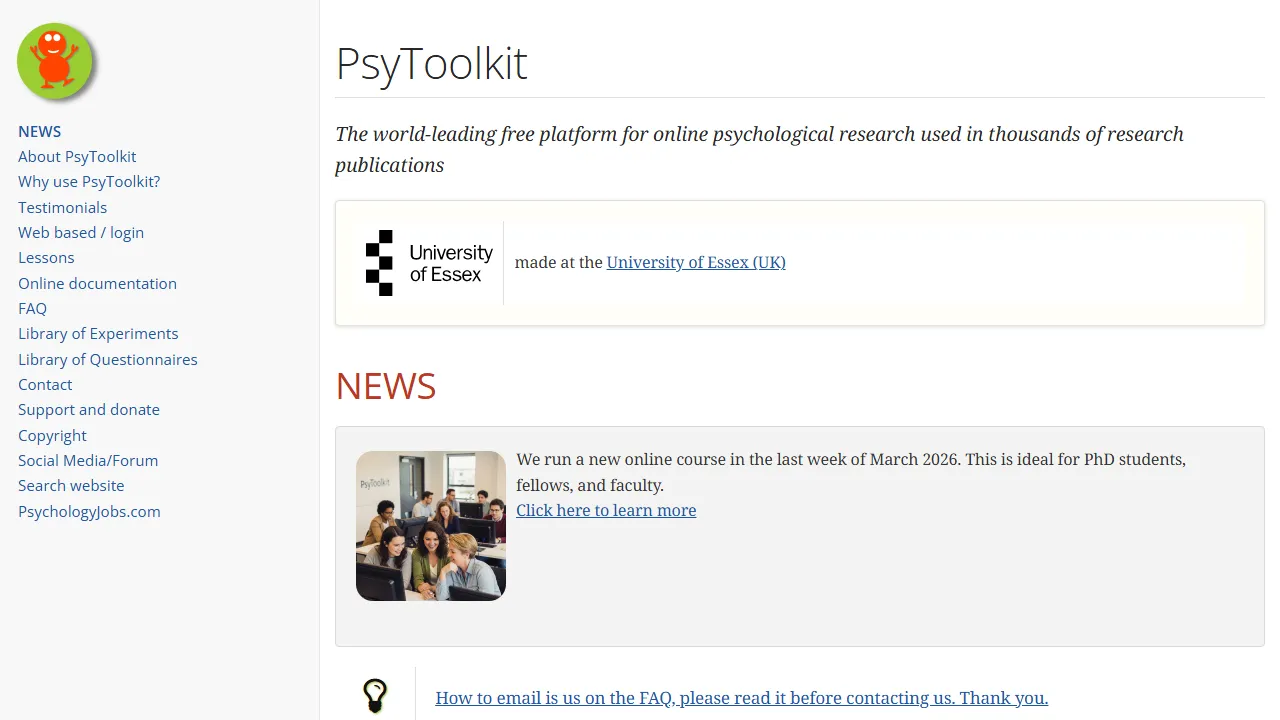Select NEWS in the sidebar
This screenshot has height=720, width=1280.
click(39, 131)
